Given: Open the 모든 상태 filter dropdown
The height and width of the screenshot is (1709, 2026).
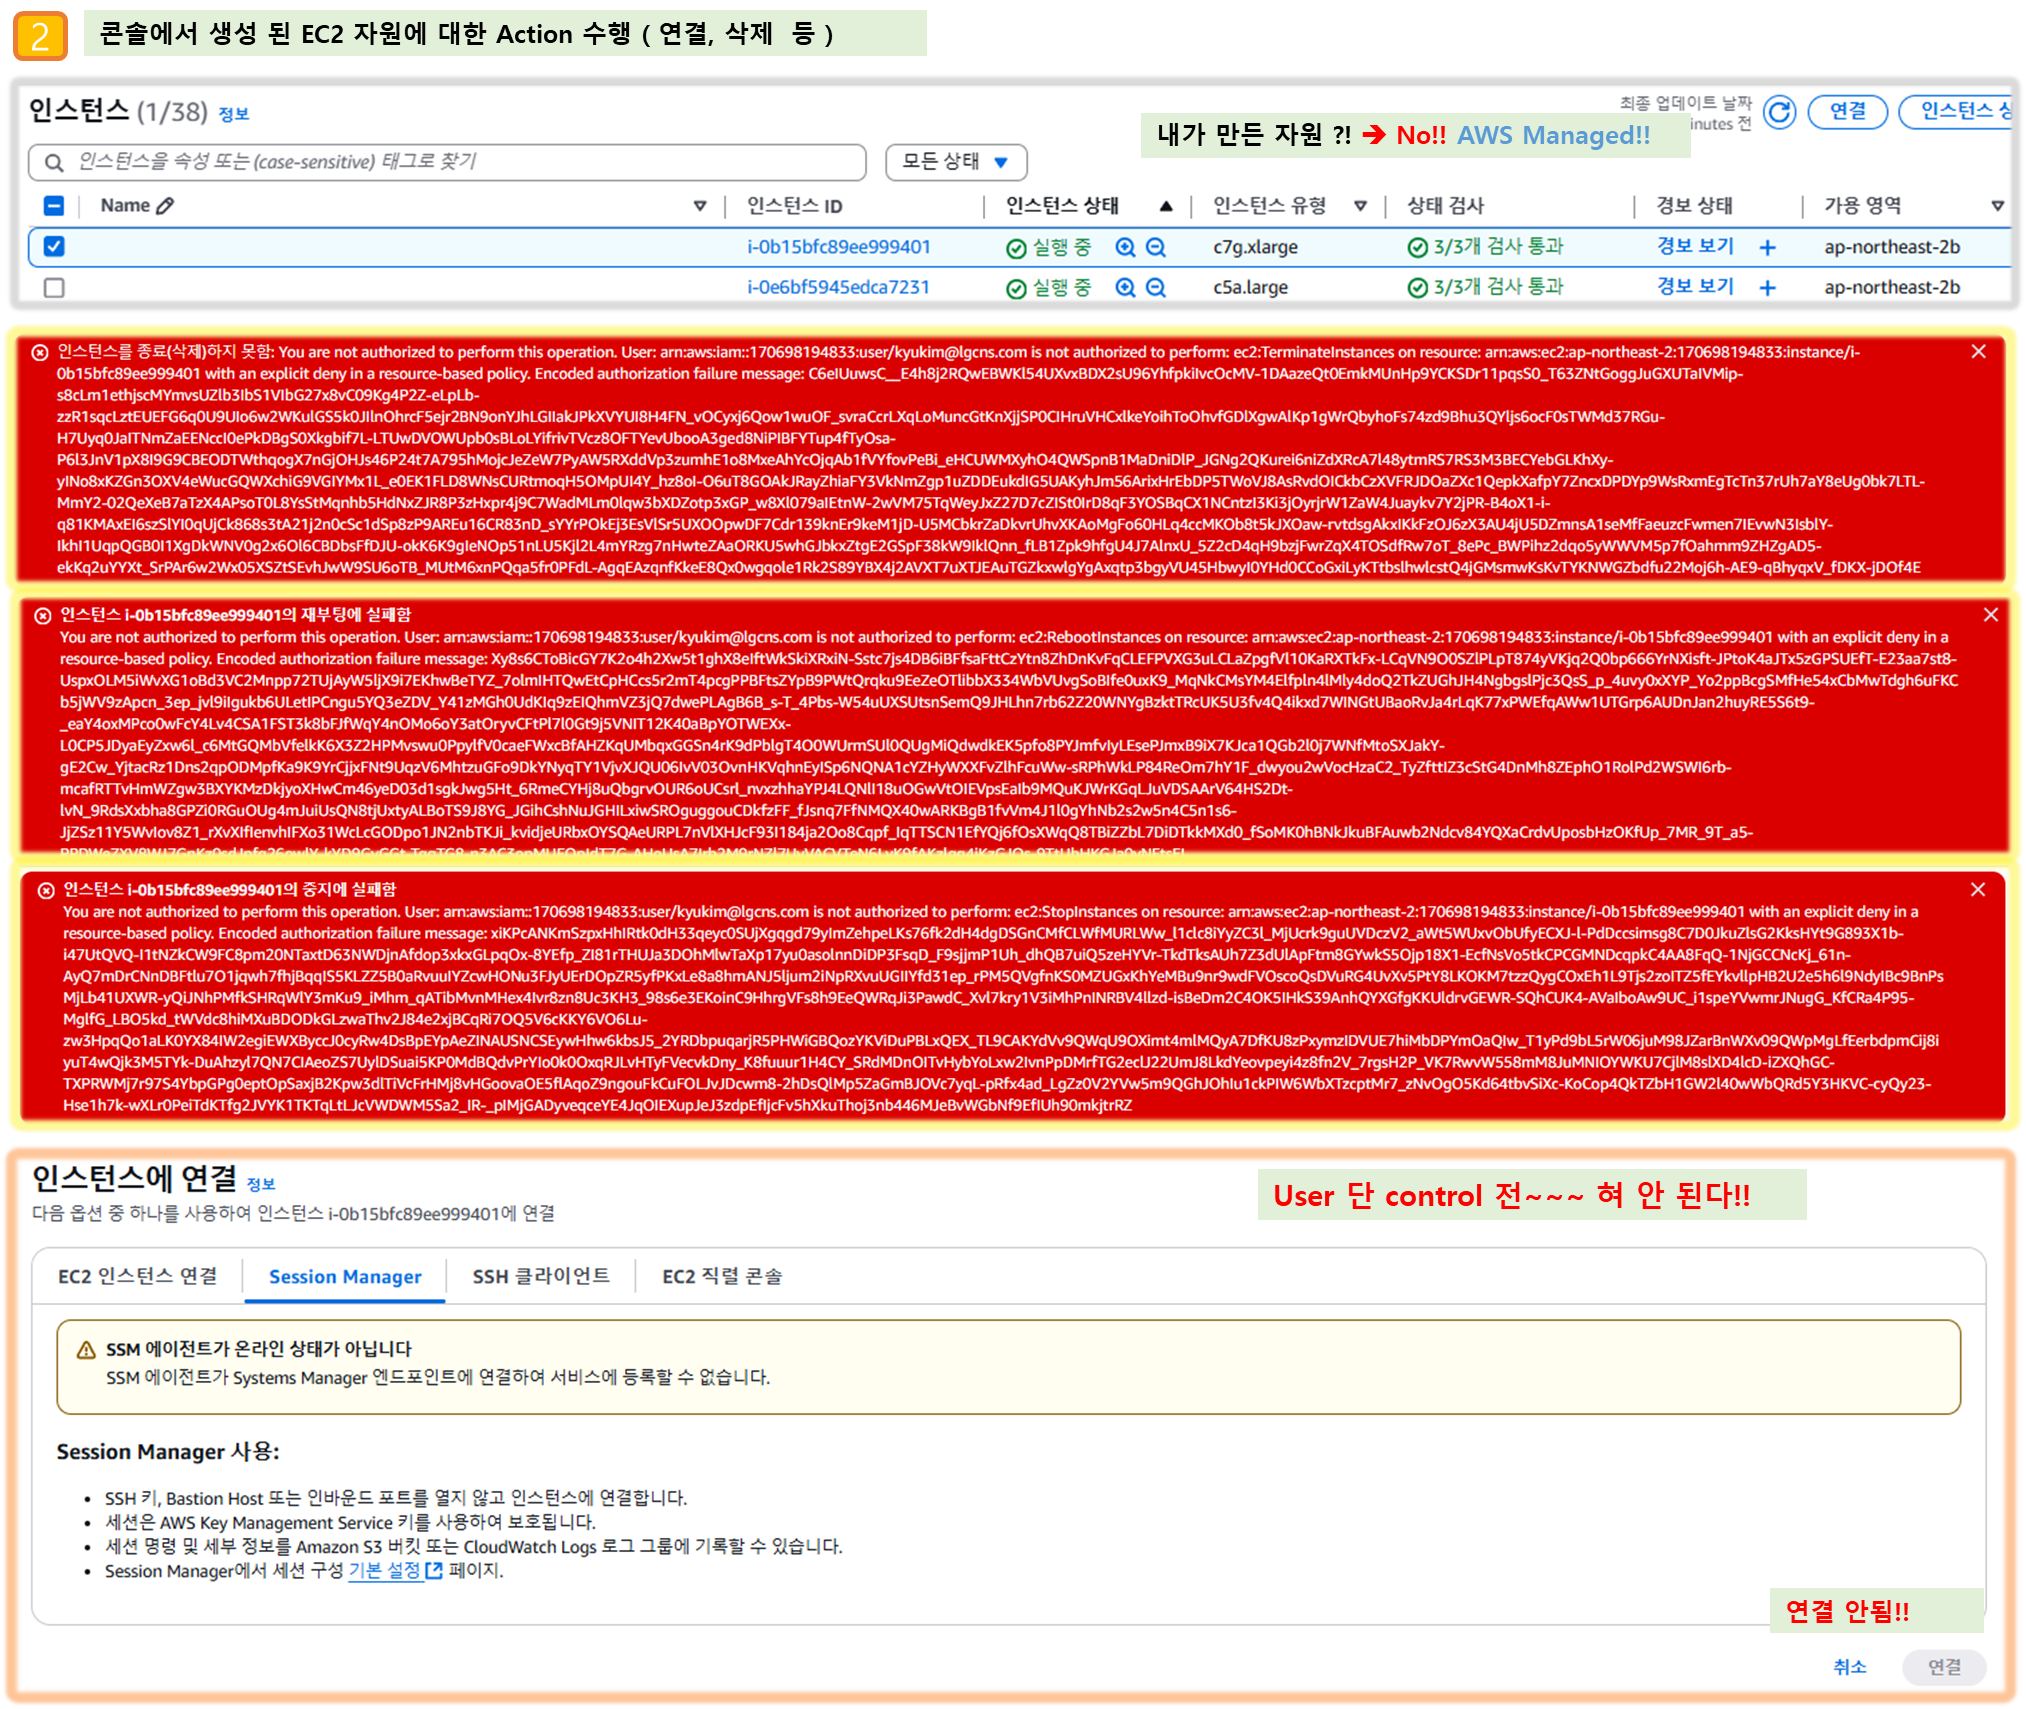Looking at the screenshot, I should point(956,162).
